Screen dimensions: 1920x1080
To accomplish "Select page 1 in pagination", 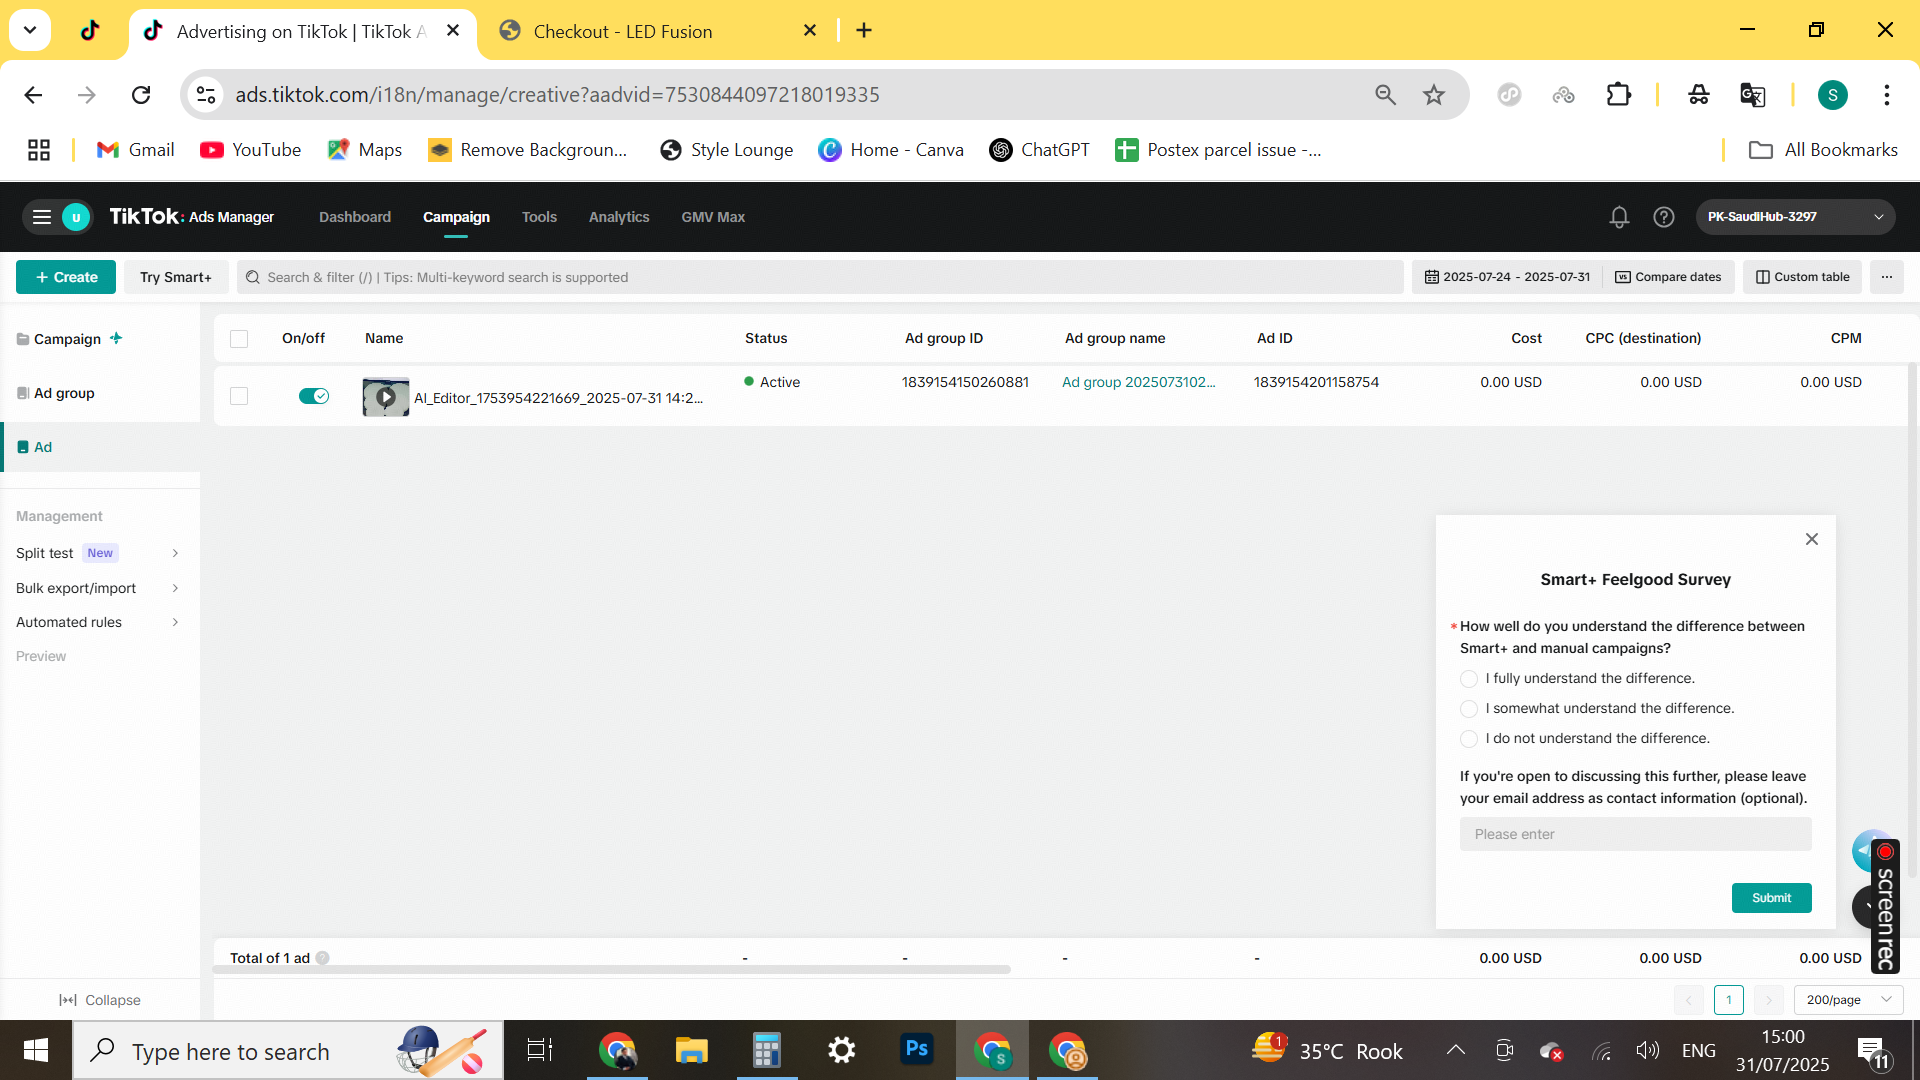I will click(x=1729, y=1000).
